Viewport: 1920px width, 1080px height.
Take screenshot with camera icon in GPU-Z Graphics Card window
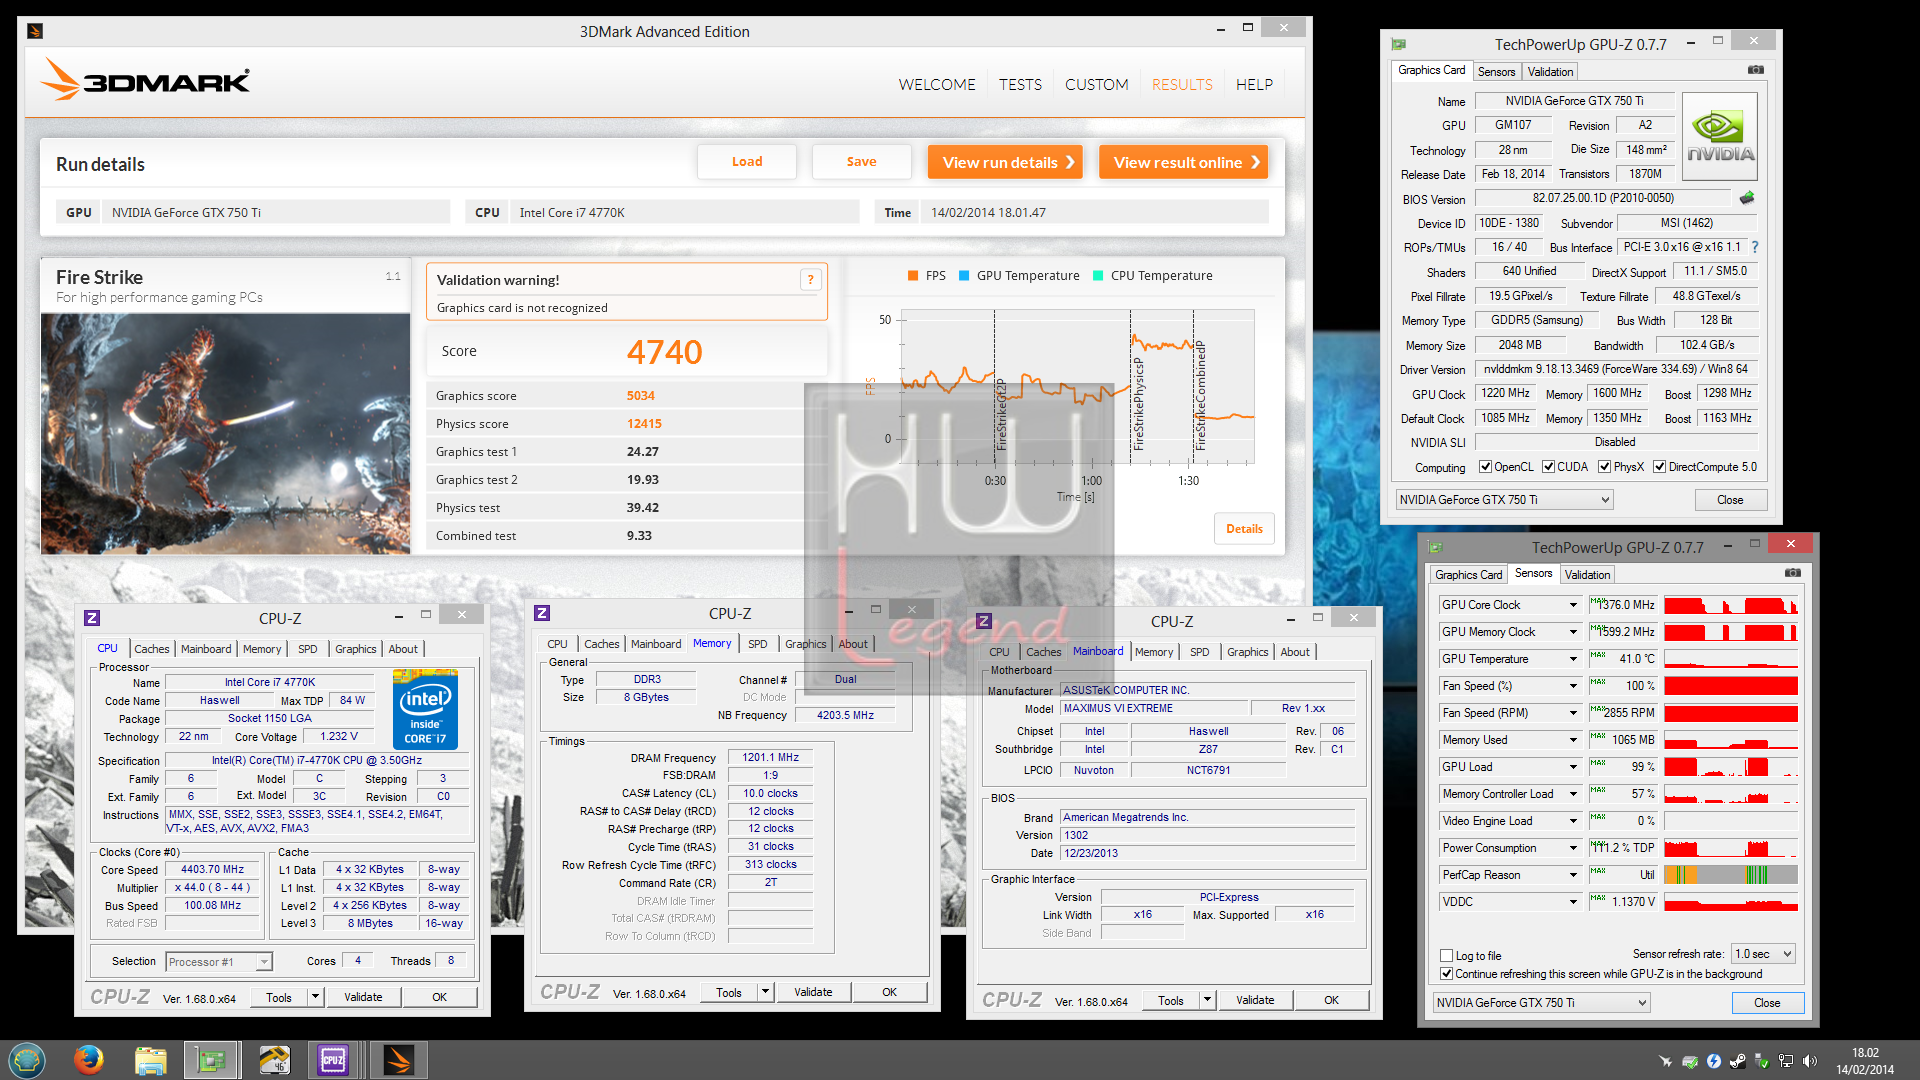(1756, 70)
